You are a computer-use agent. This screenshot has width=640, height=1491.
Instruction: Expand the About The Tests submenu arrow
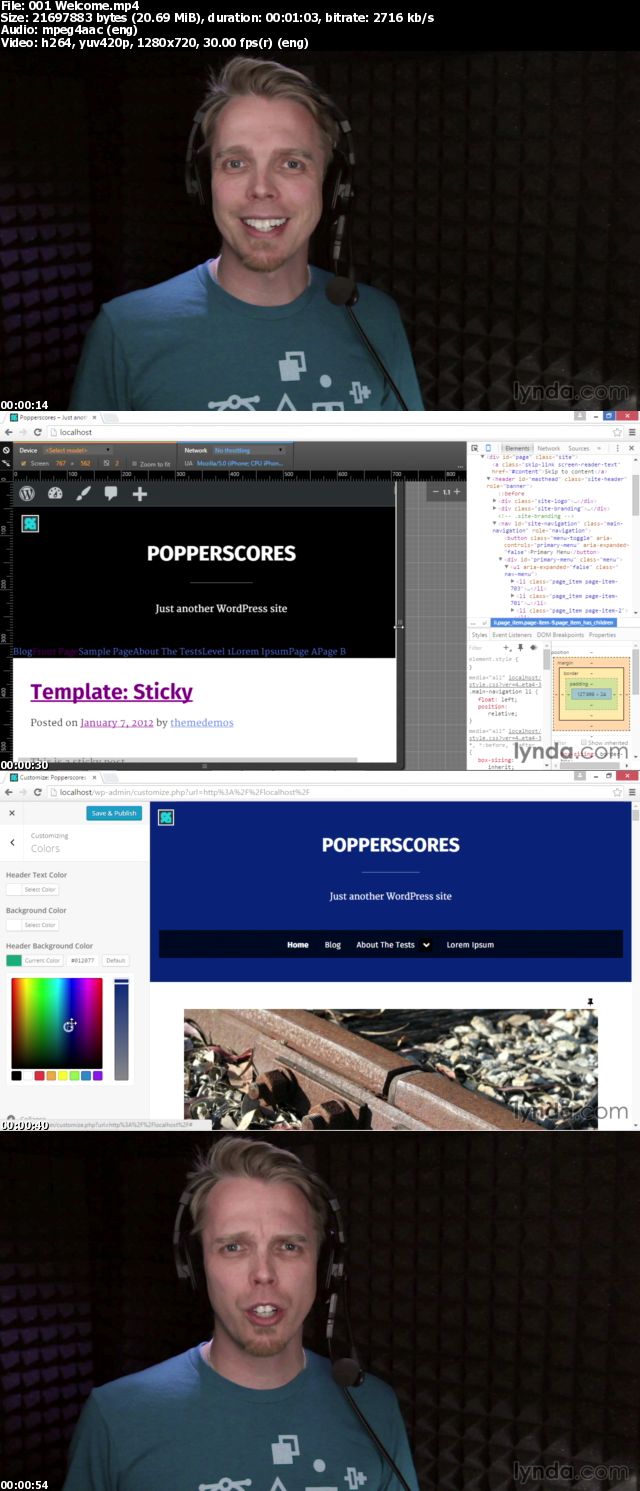pos(426,945)
